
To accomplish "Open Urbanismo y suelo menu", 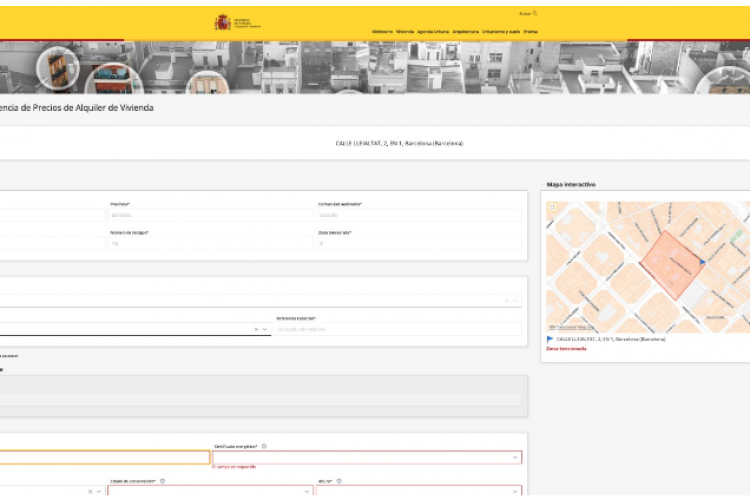I will click(500, 31).
